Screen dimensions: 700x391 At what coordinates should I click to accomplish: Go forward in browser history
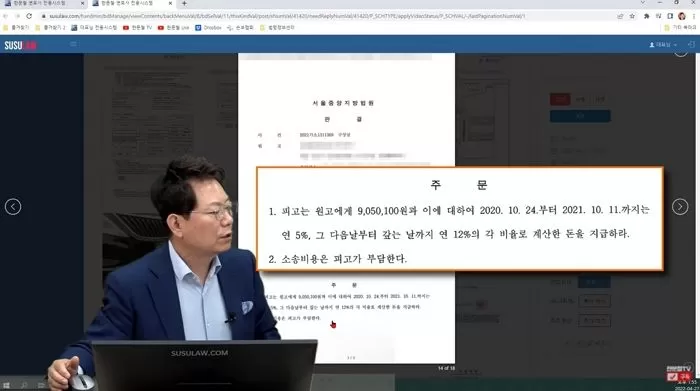pyautogui.click(x=17, y=16)
